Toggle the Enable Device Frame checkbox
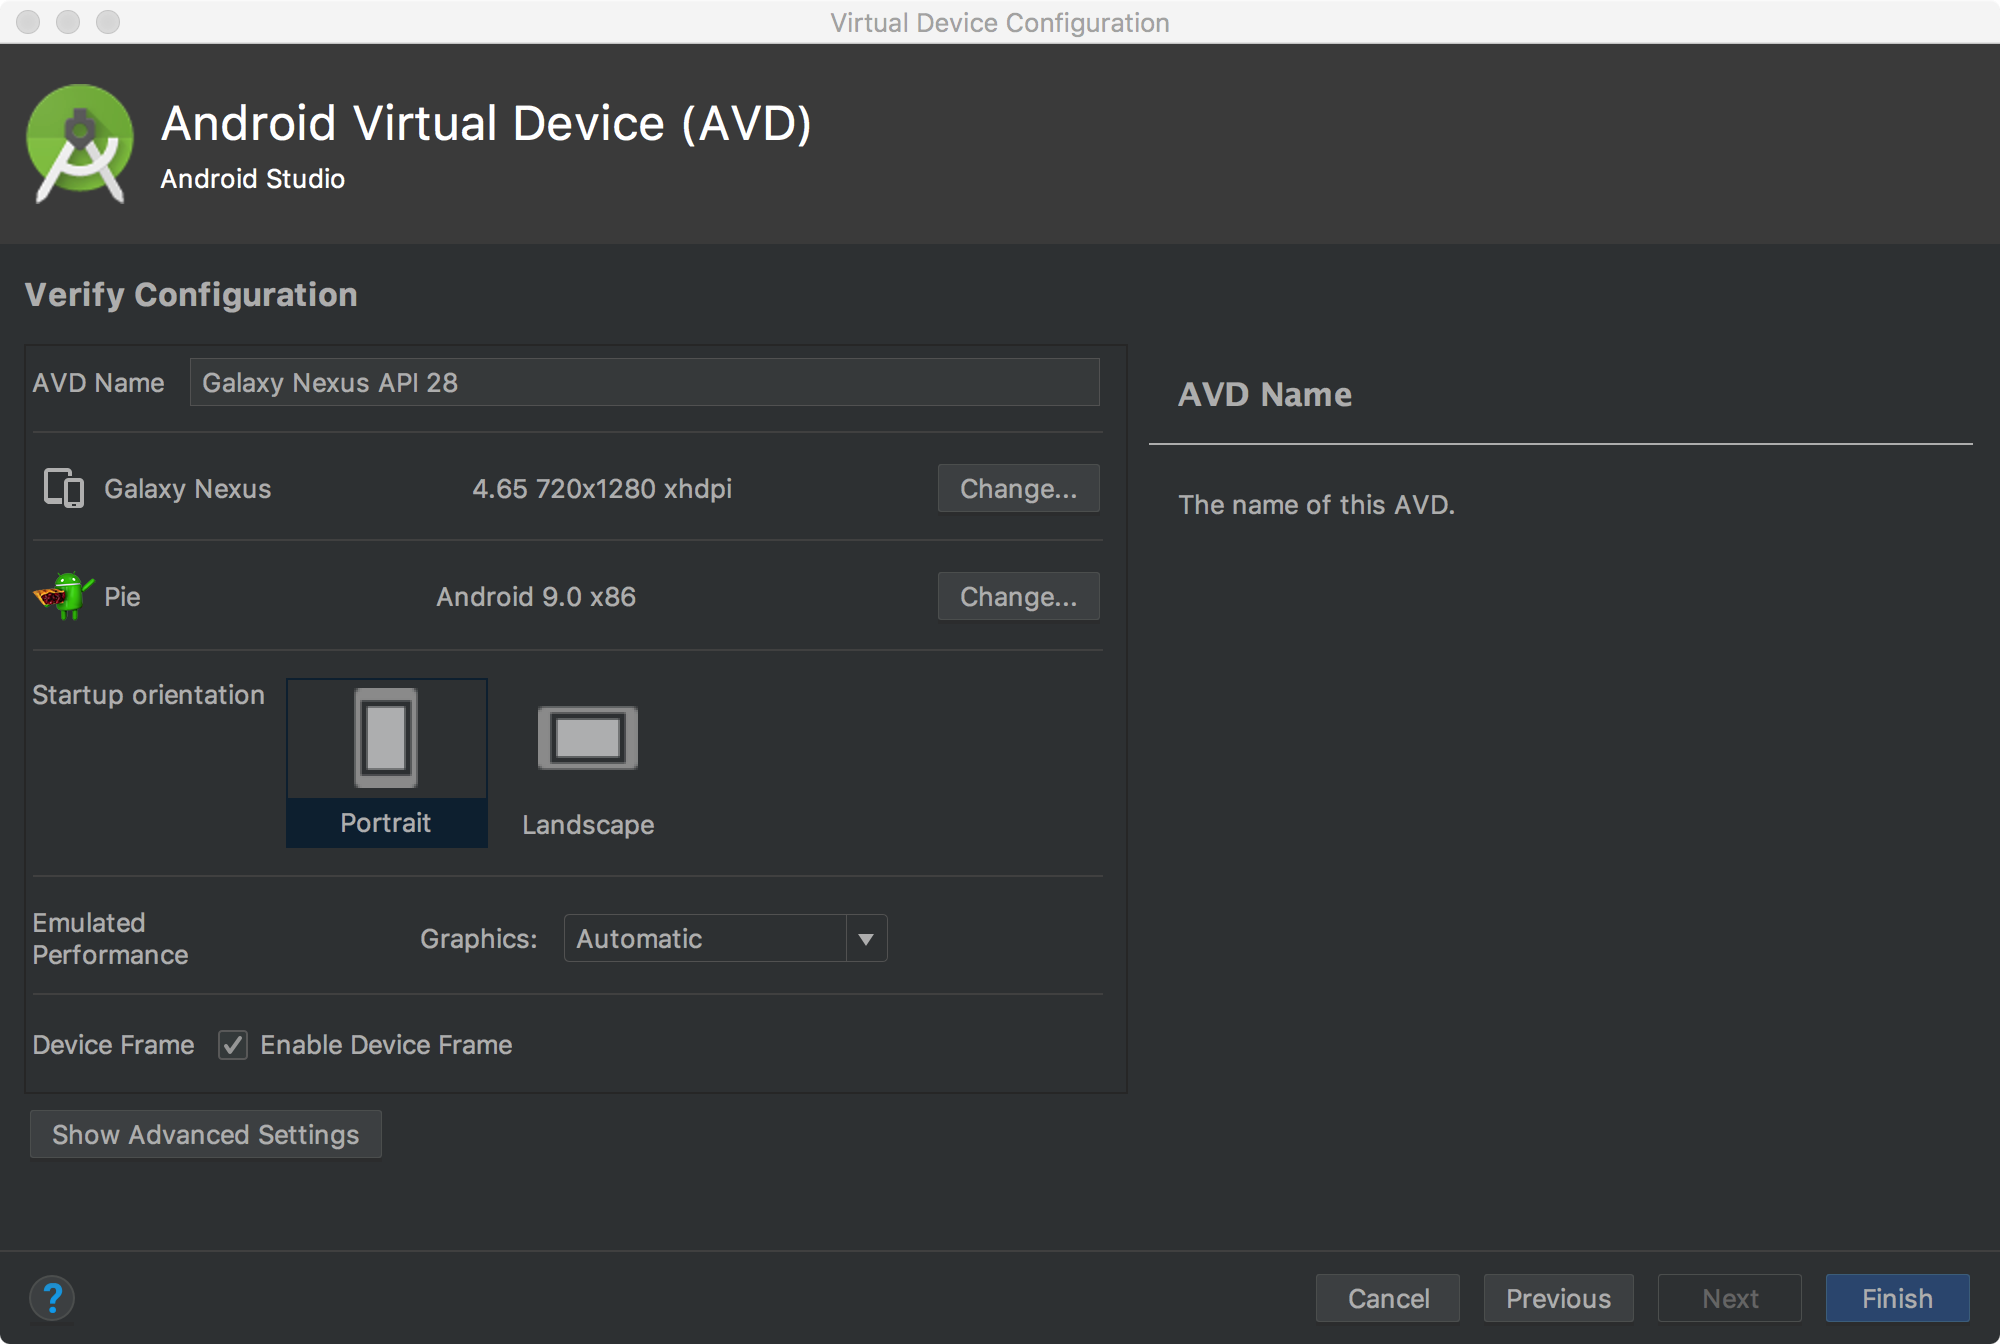The image size is (2000, 1344). 233,1045
